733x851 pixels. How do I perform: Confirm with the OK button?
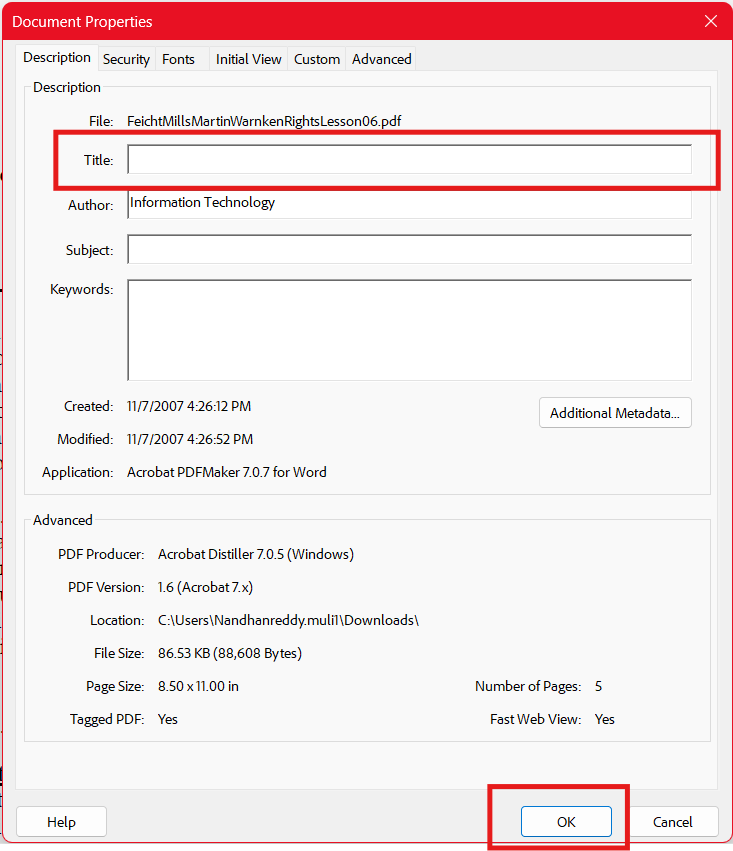(566, 822)
